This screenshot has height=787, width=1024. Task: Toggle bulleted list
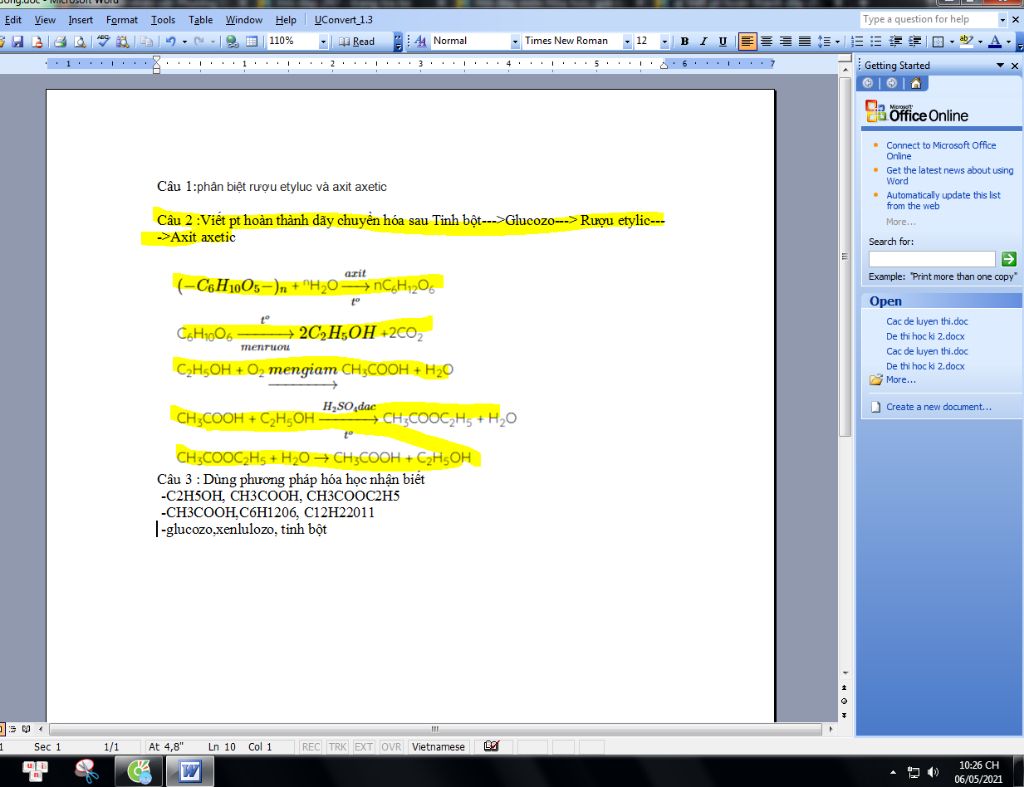point(876,41)
